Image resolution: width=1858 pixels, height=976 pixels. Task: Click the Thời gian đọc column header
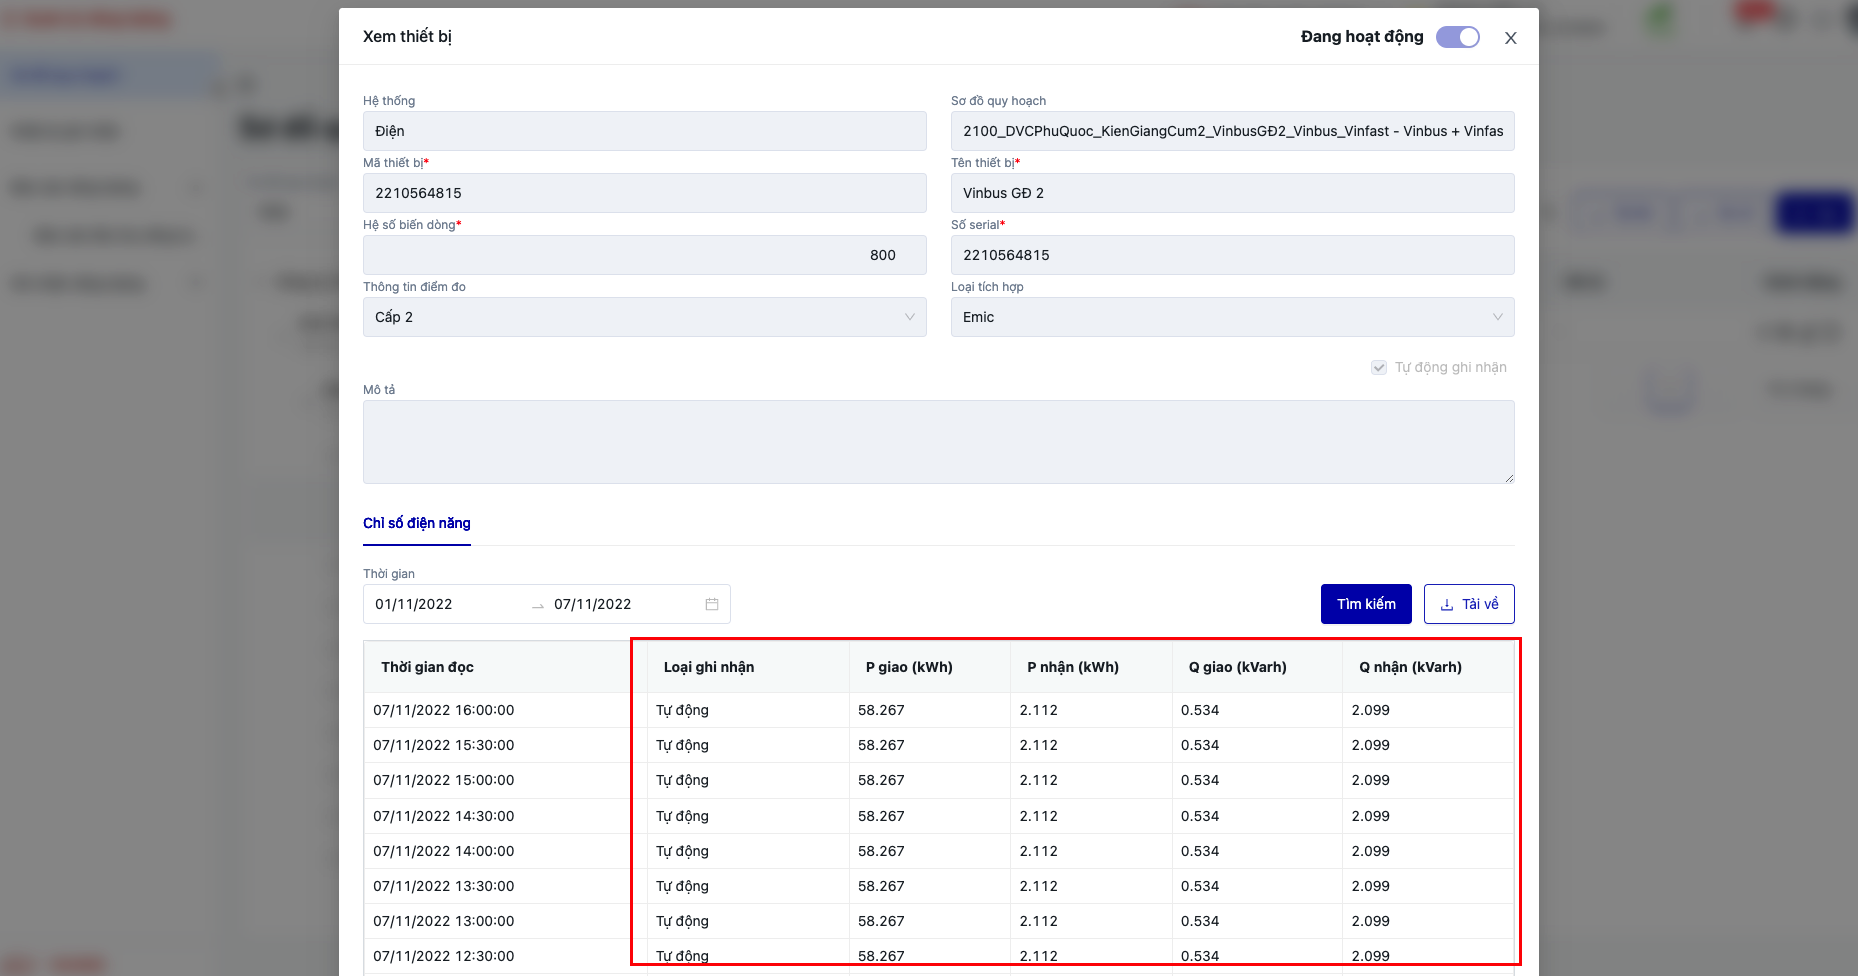pyautogui.click(x=427, y=667)
